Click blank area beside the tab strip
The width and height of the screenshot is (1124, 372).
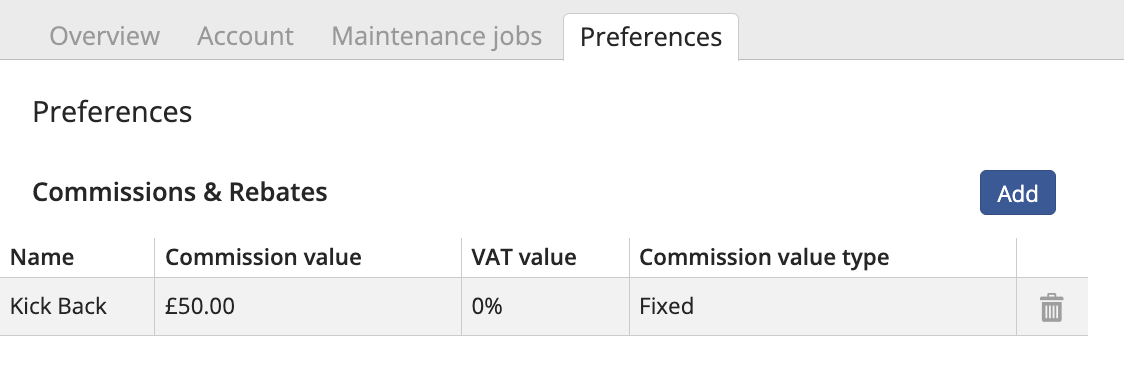pos(930,30)
